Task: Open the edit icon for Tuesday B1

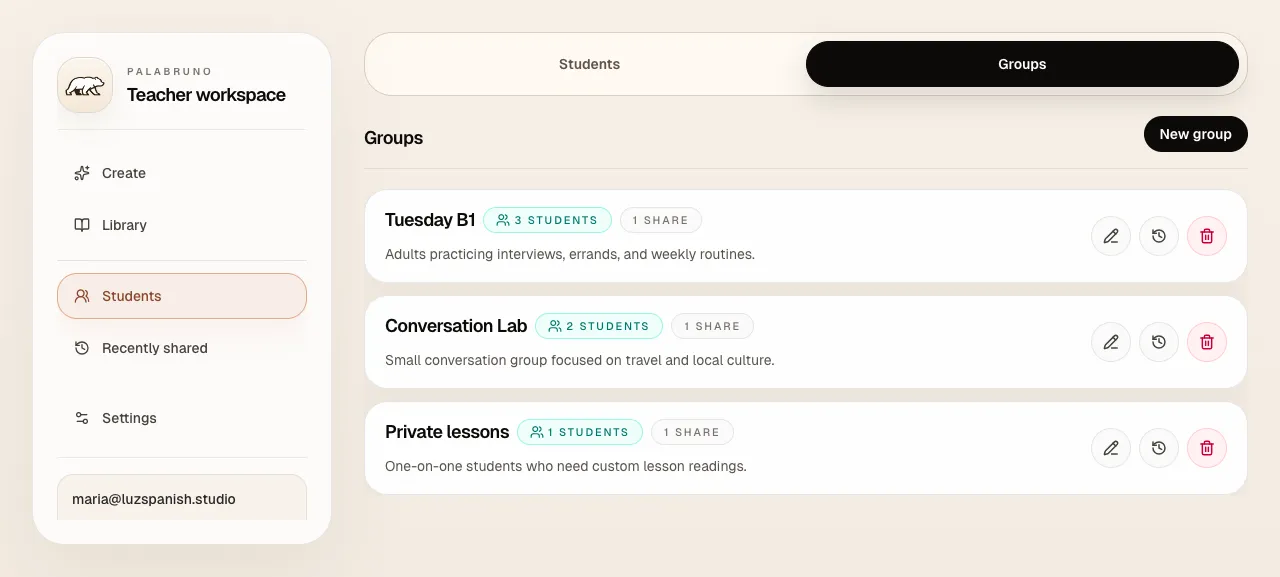Action: click(1110, 236)
